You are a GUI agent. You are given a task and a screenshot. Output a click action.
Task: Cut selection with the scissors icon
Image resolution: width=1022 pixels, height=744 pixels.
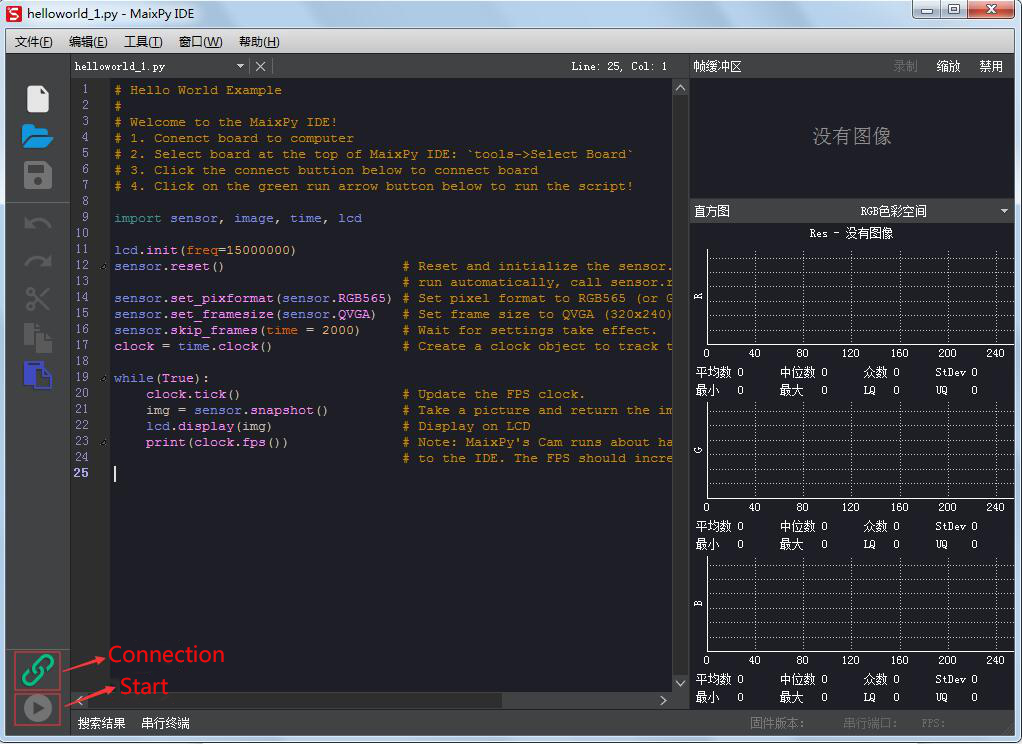click(38, 299)
